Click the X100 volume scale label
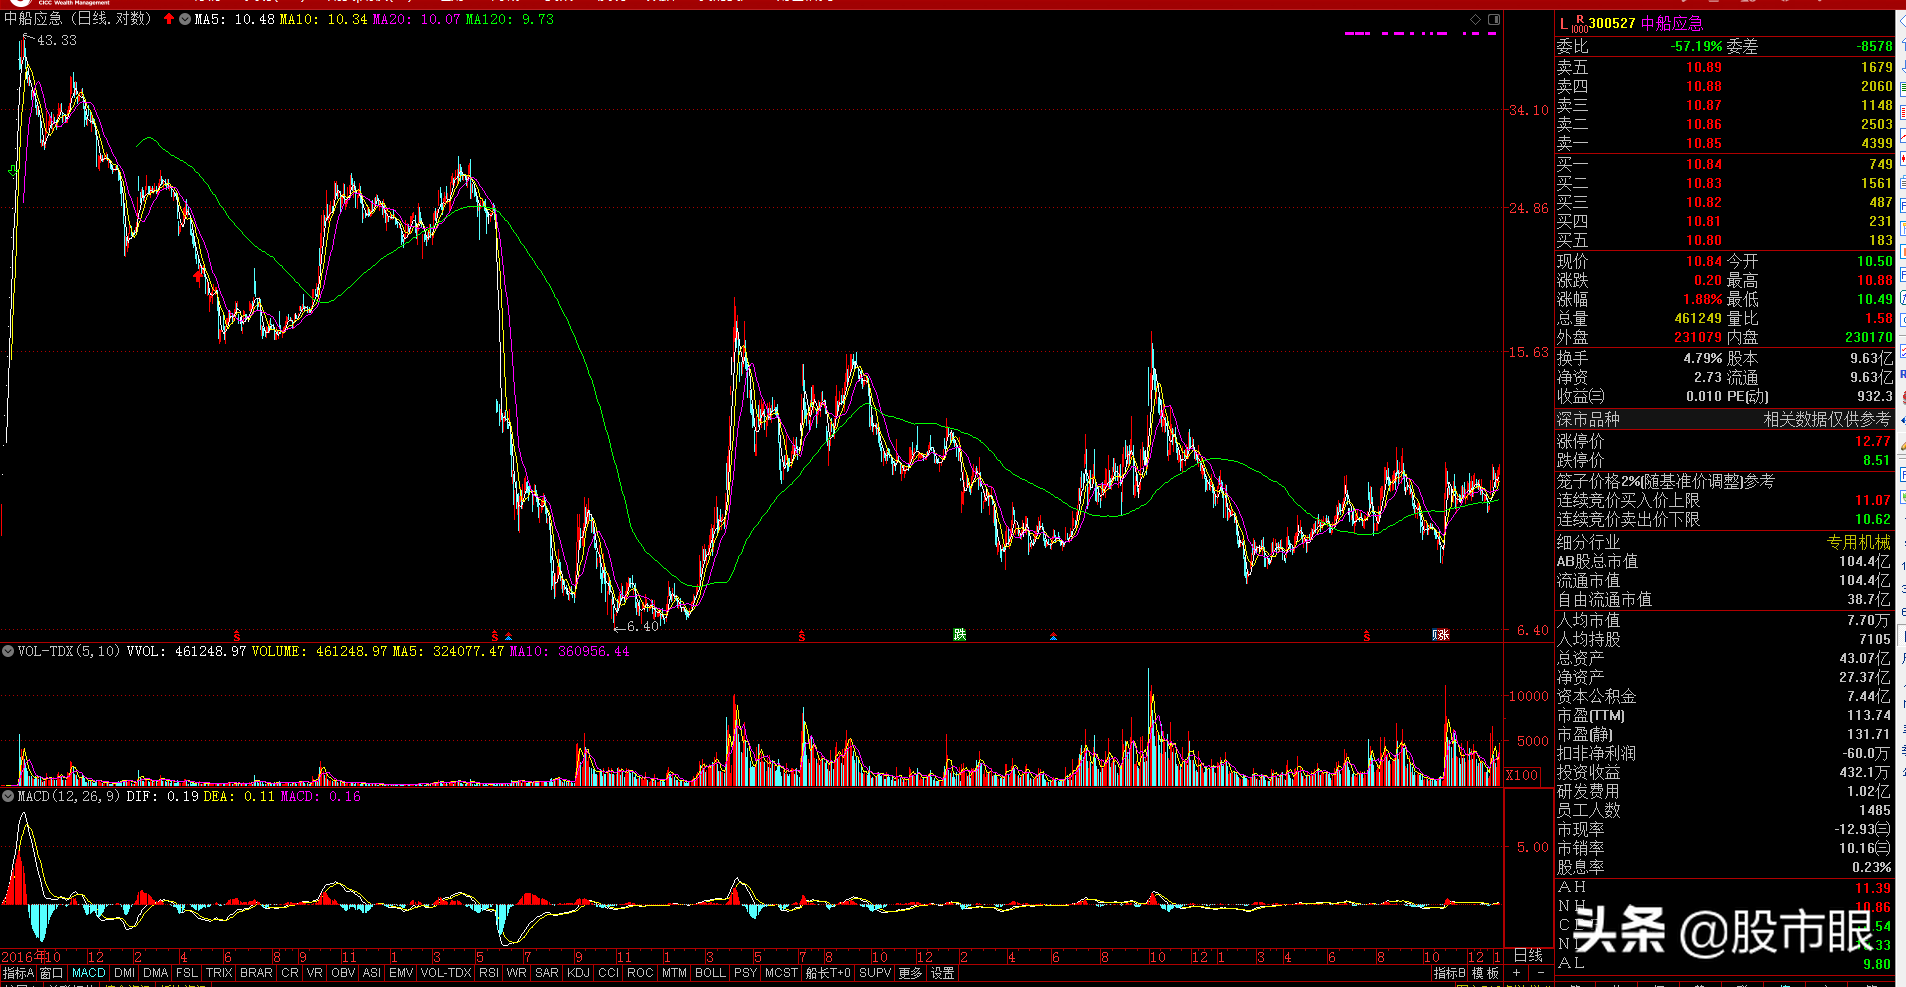 1522,776
